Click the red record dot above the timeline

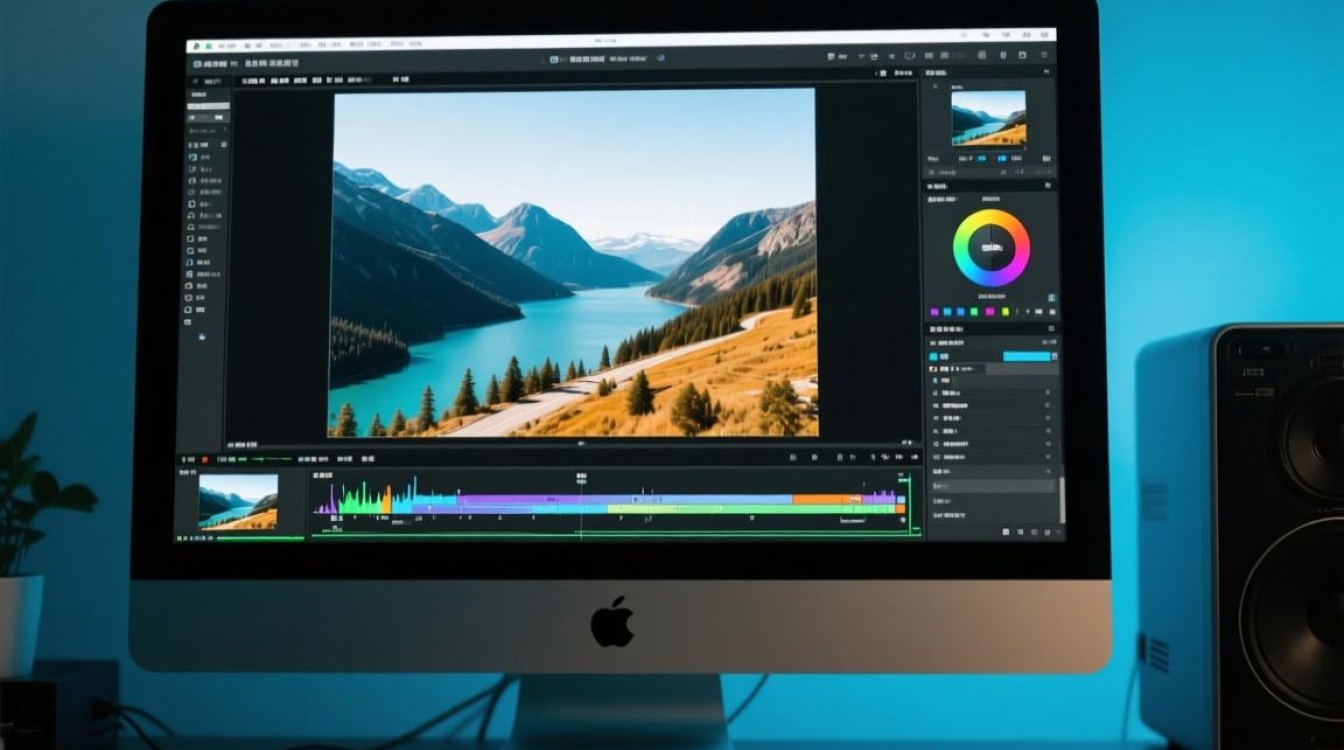(x=205, y=459)
